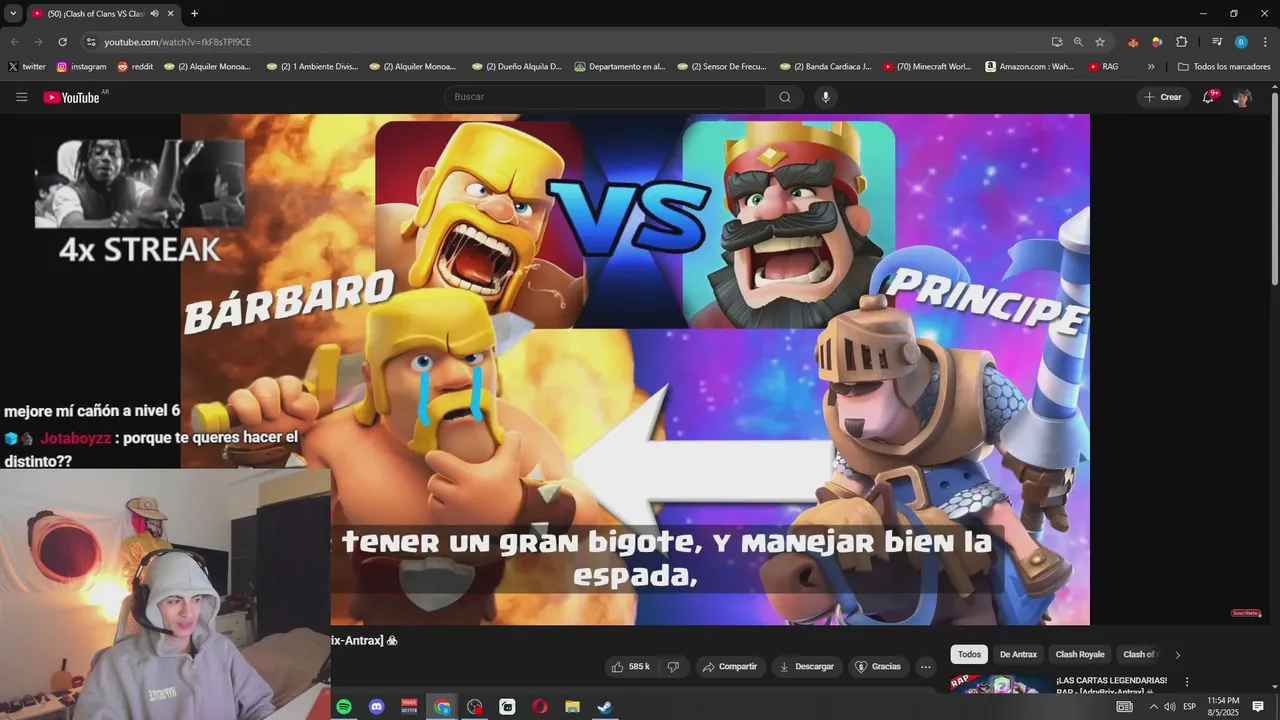Open the media control icon in the browser toolbar
The width and height of the screenshot is (1280, 720).
coord(1217,42)
